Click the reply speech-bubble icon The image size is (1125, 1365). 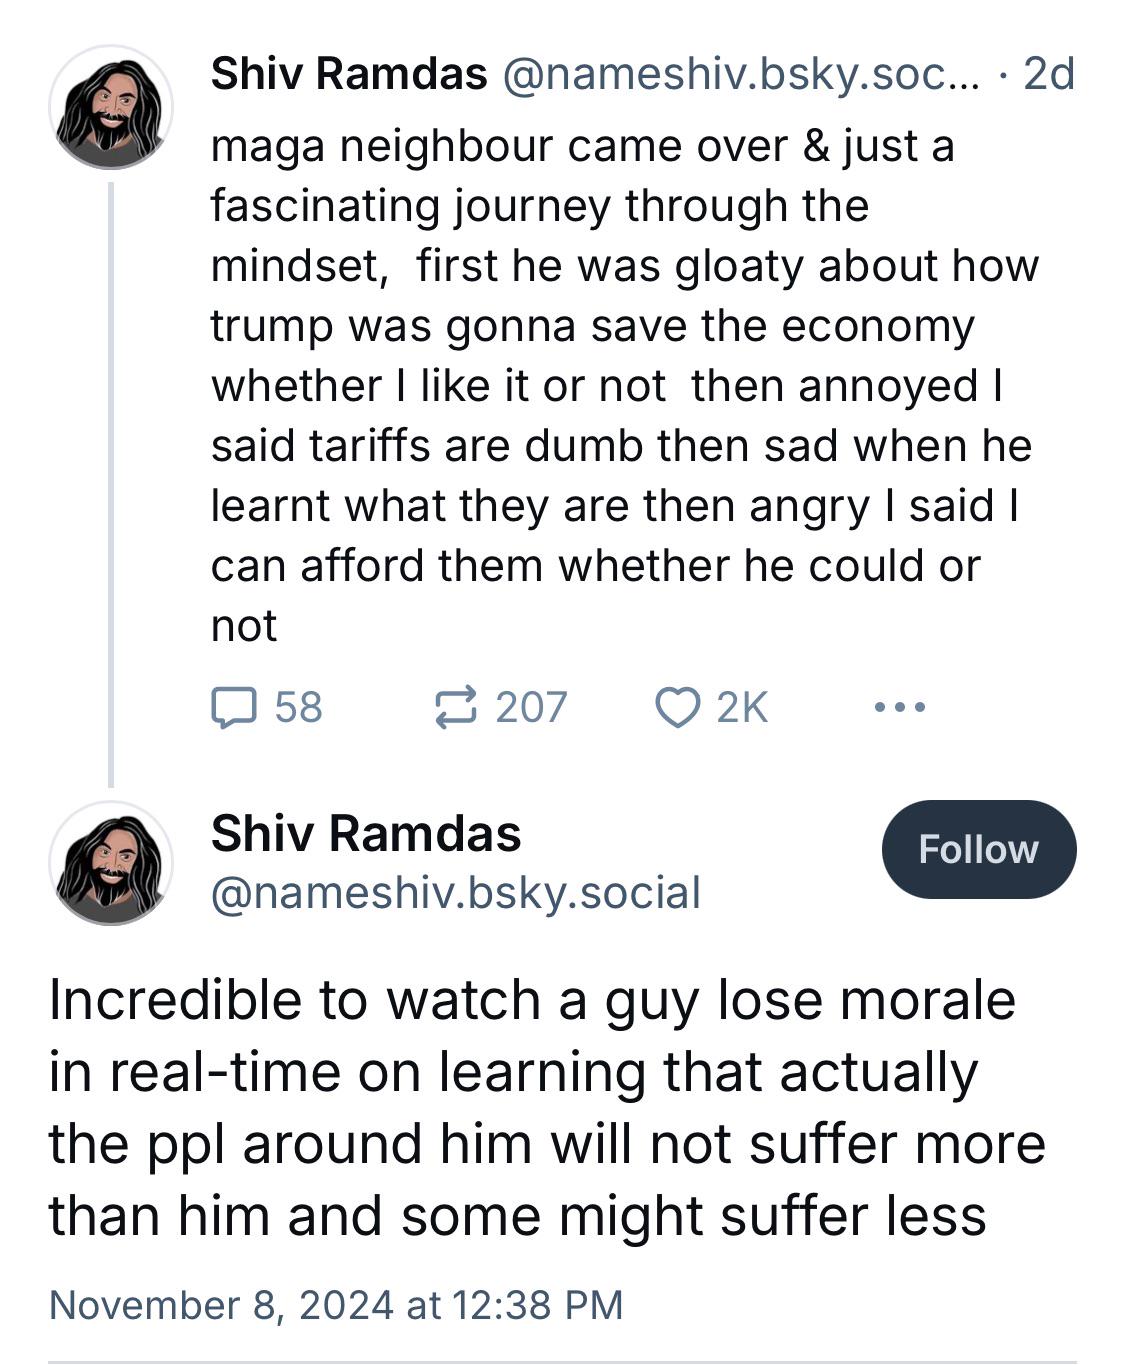point(234,707)
